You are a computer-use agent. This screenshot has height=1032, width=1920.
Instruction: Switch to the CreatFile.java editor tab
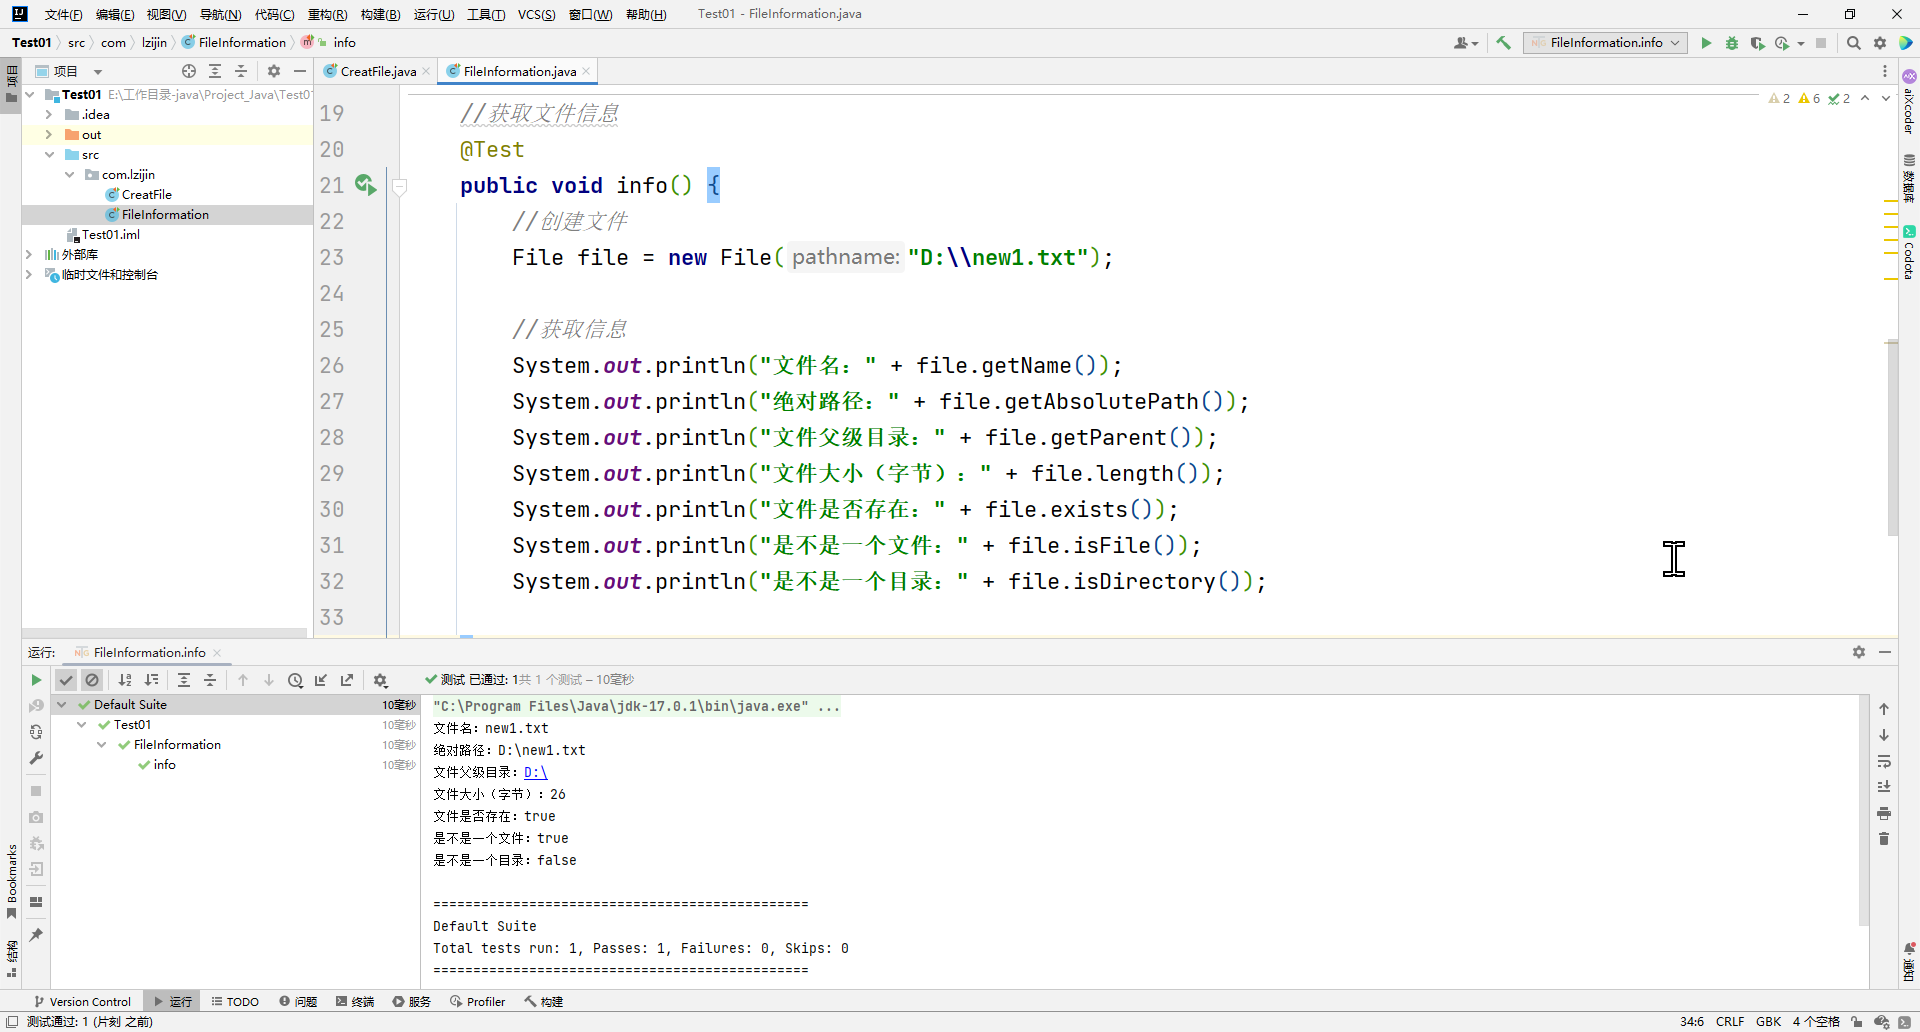click(x=377, y=71)
